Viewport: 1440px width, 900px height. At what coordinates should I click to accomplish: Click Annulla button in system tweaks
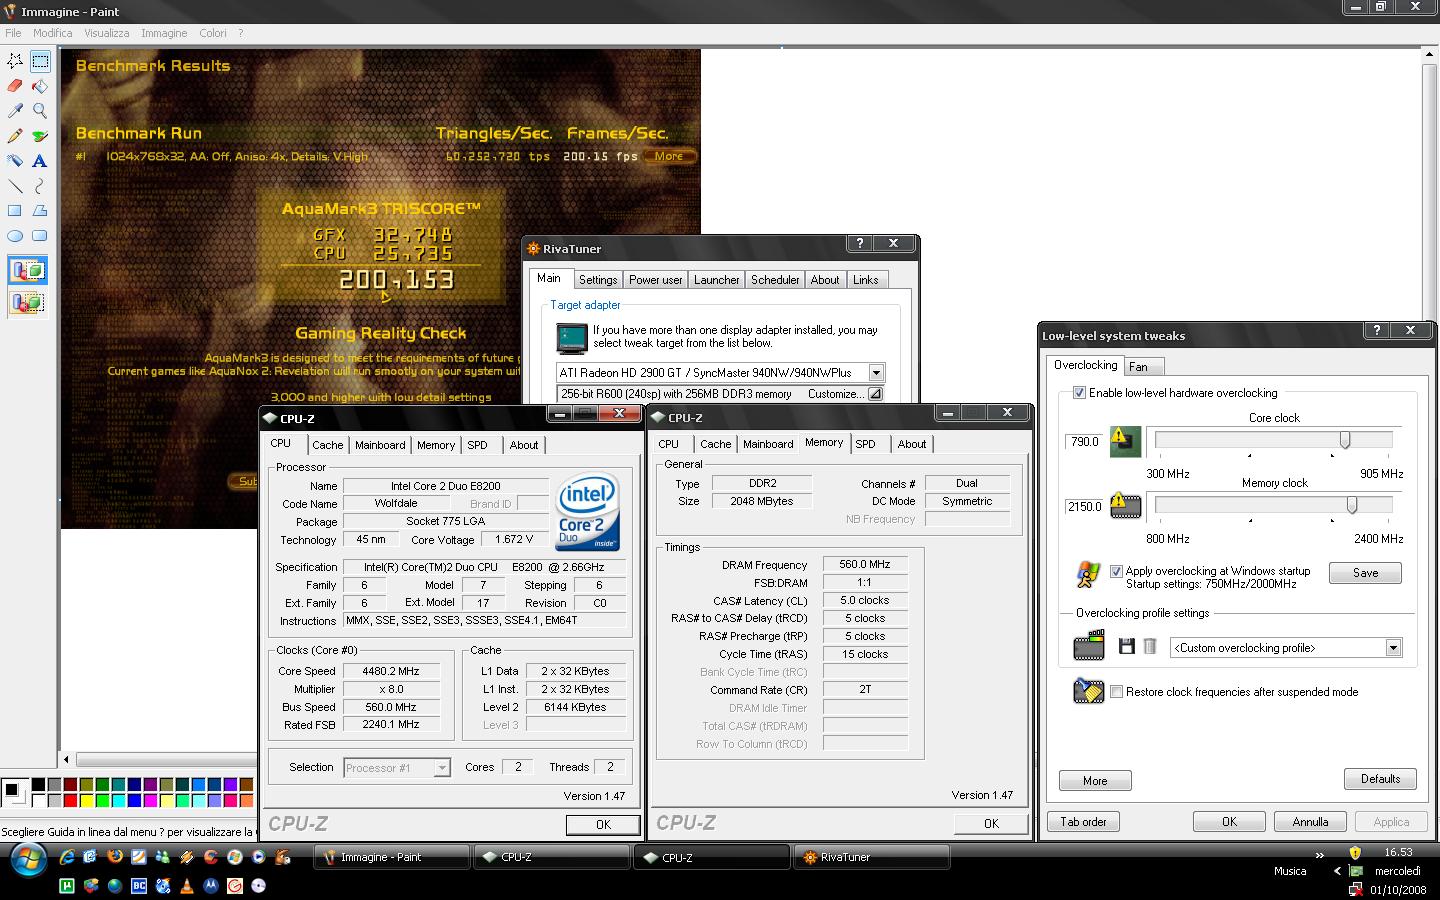click(x=1310, y=822)
